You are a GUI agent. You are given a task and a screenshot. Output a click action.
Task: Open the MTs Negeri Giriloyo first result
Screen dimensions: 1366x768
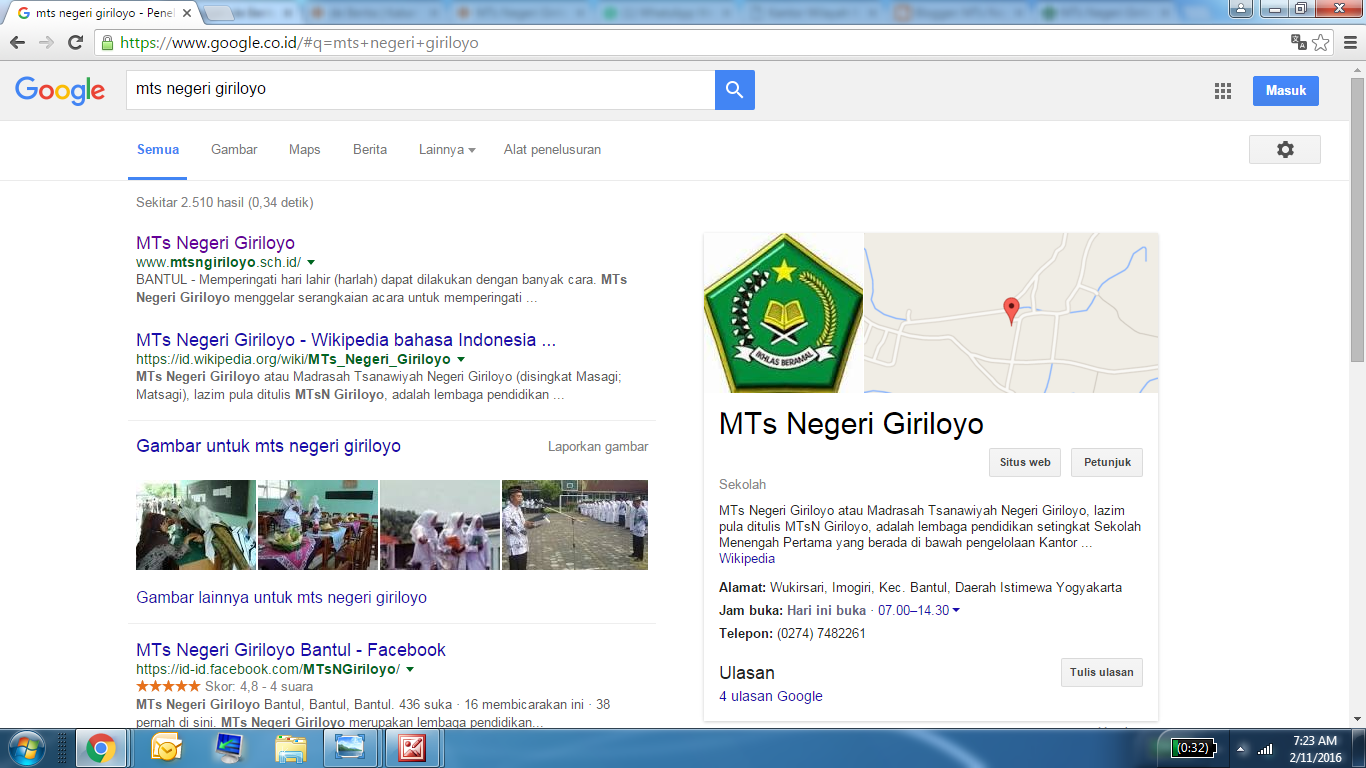tap(215, 243)
